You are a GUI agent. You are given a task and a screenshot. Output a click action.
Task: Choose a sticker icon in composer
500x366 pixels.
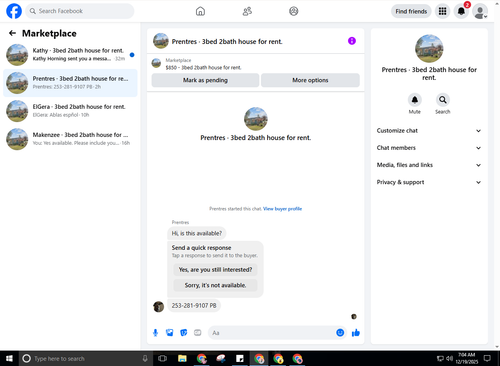coord(184,333)
